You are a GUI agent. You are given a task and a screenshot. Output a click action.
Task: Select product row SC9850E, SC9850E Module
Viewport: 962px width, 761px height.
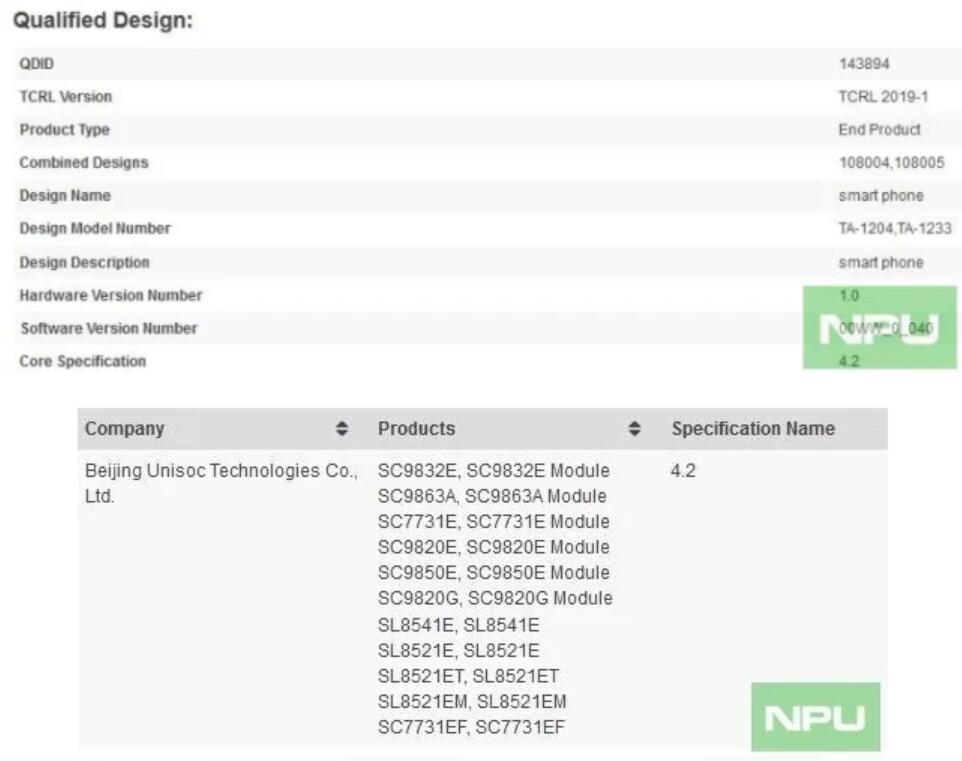pos(494,573)
